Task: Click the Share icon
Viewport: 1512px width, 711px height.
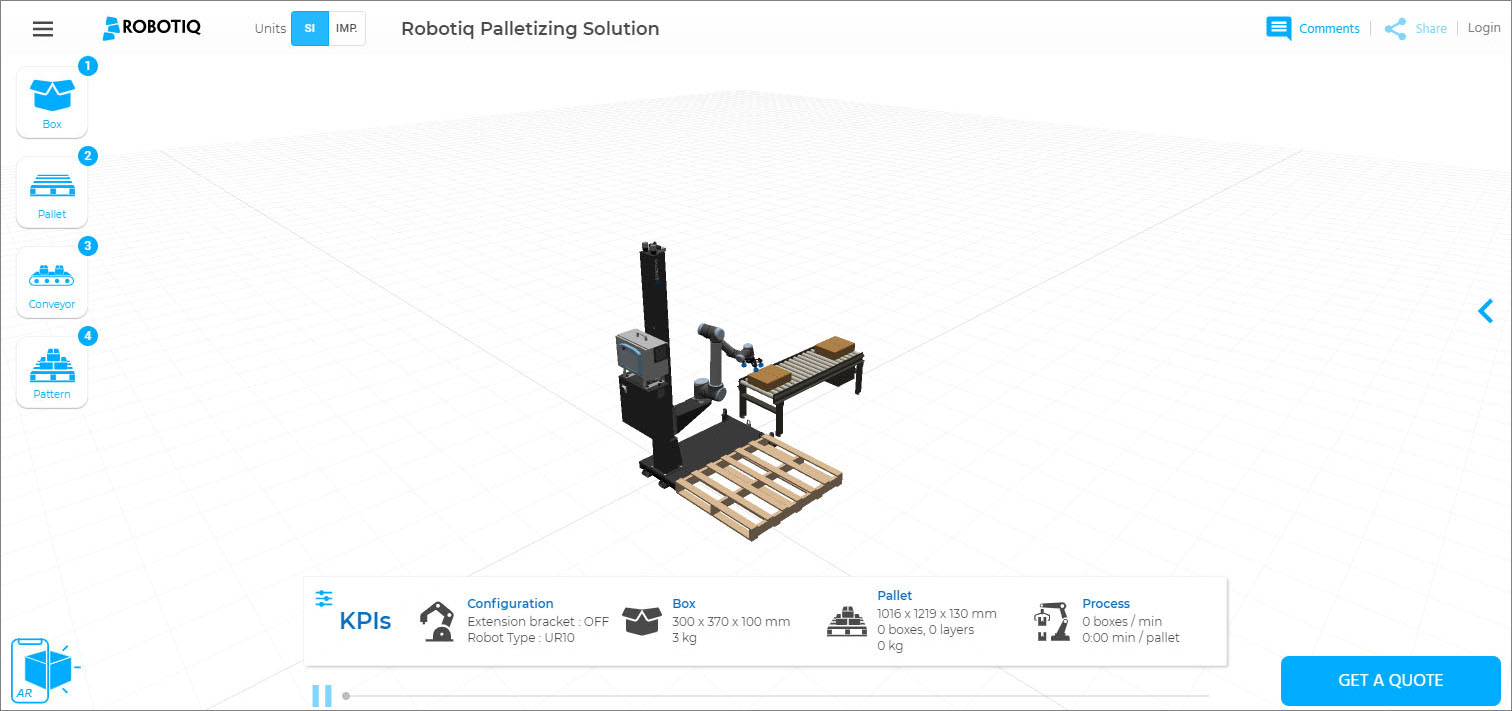Action: click(1395, 29)
